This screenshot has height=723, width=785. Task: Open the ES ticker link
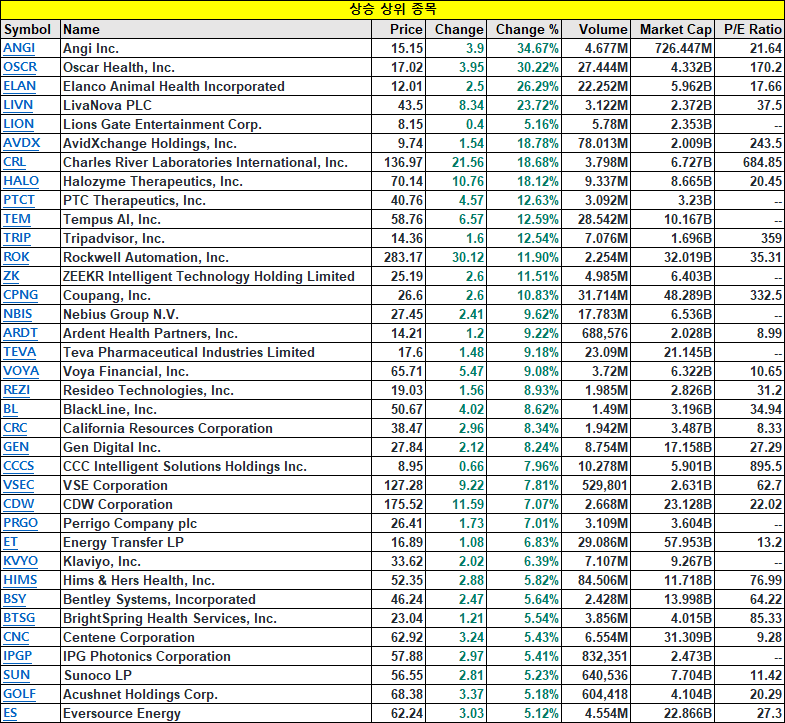point(10,714)
